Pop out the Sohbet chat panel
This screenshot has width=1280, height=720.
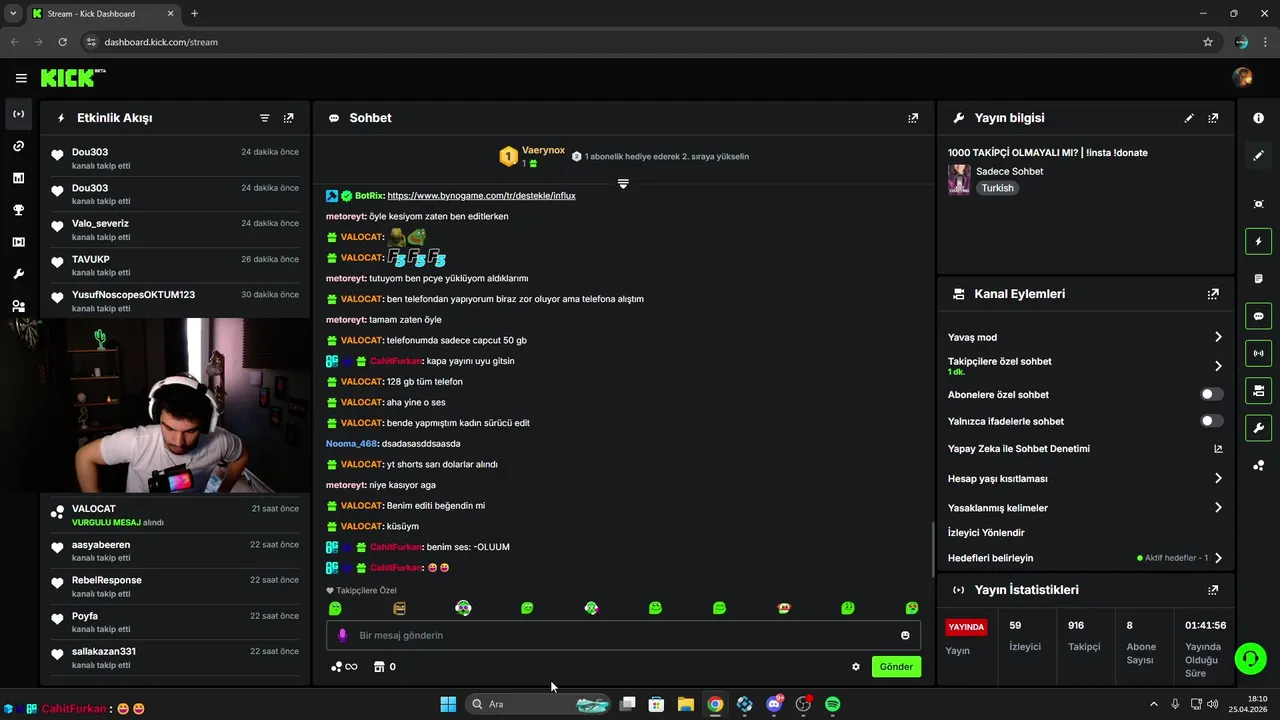913,118
